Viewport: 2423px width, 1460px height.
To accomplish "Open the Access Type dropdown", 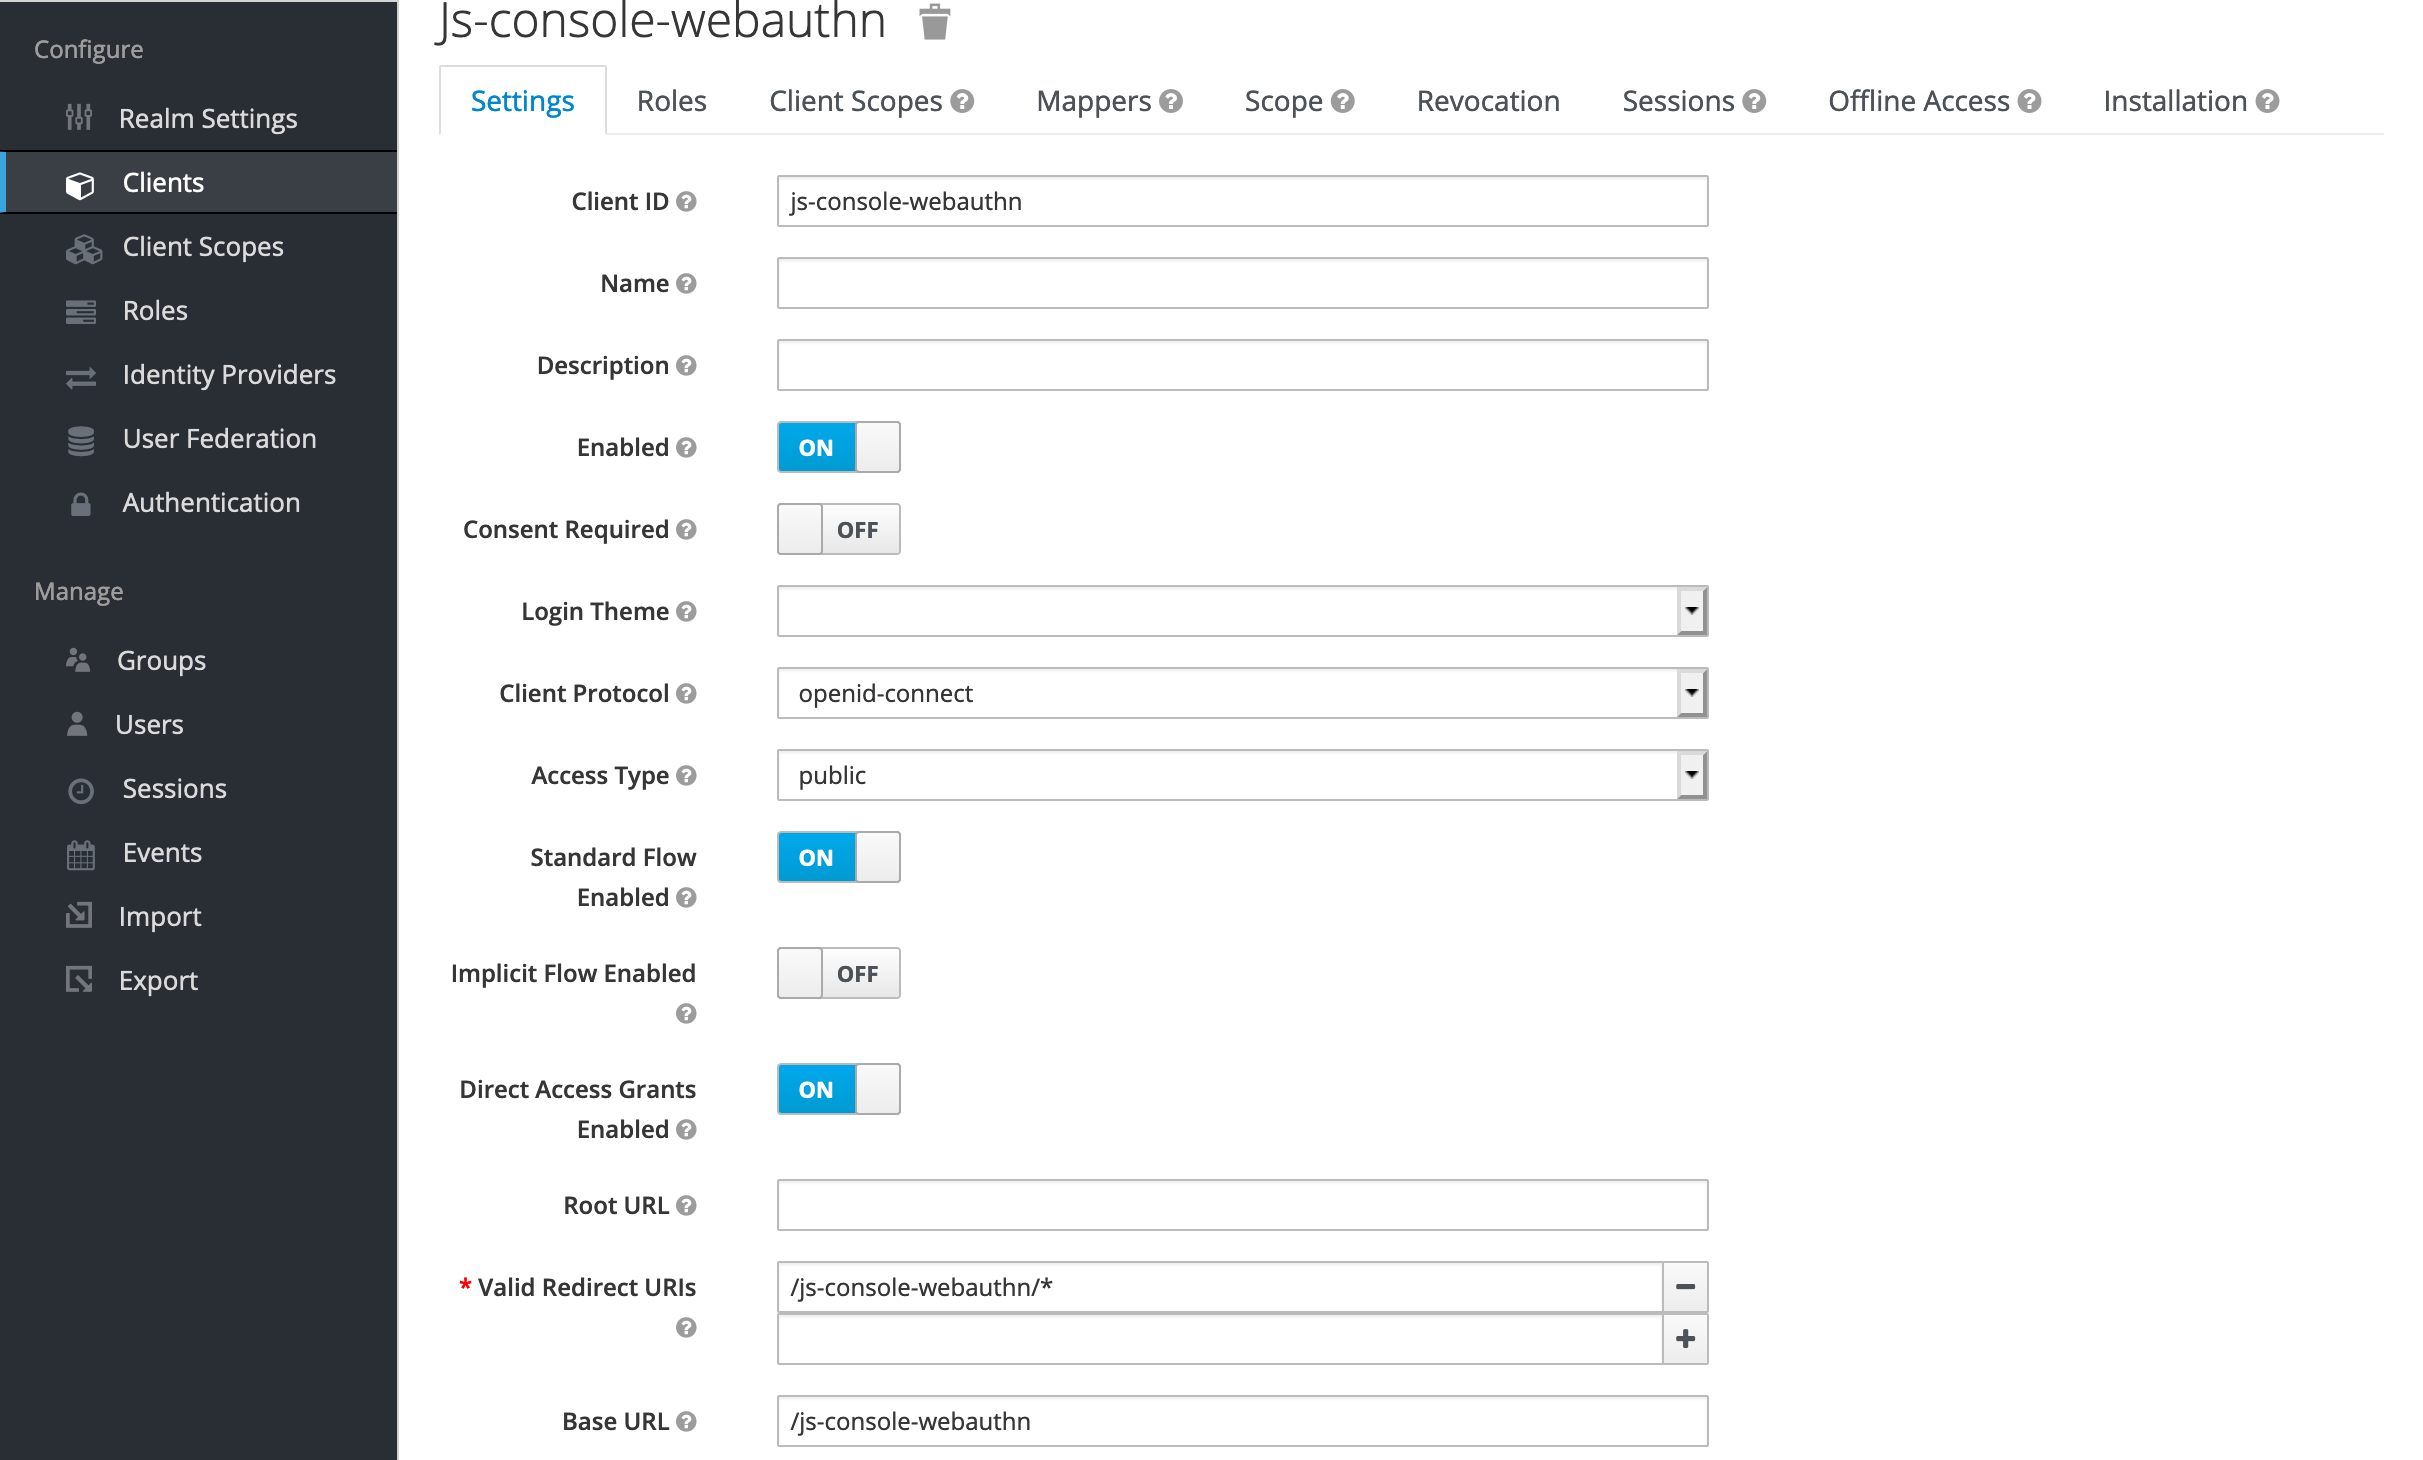I will 1690,774.
